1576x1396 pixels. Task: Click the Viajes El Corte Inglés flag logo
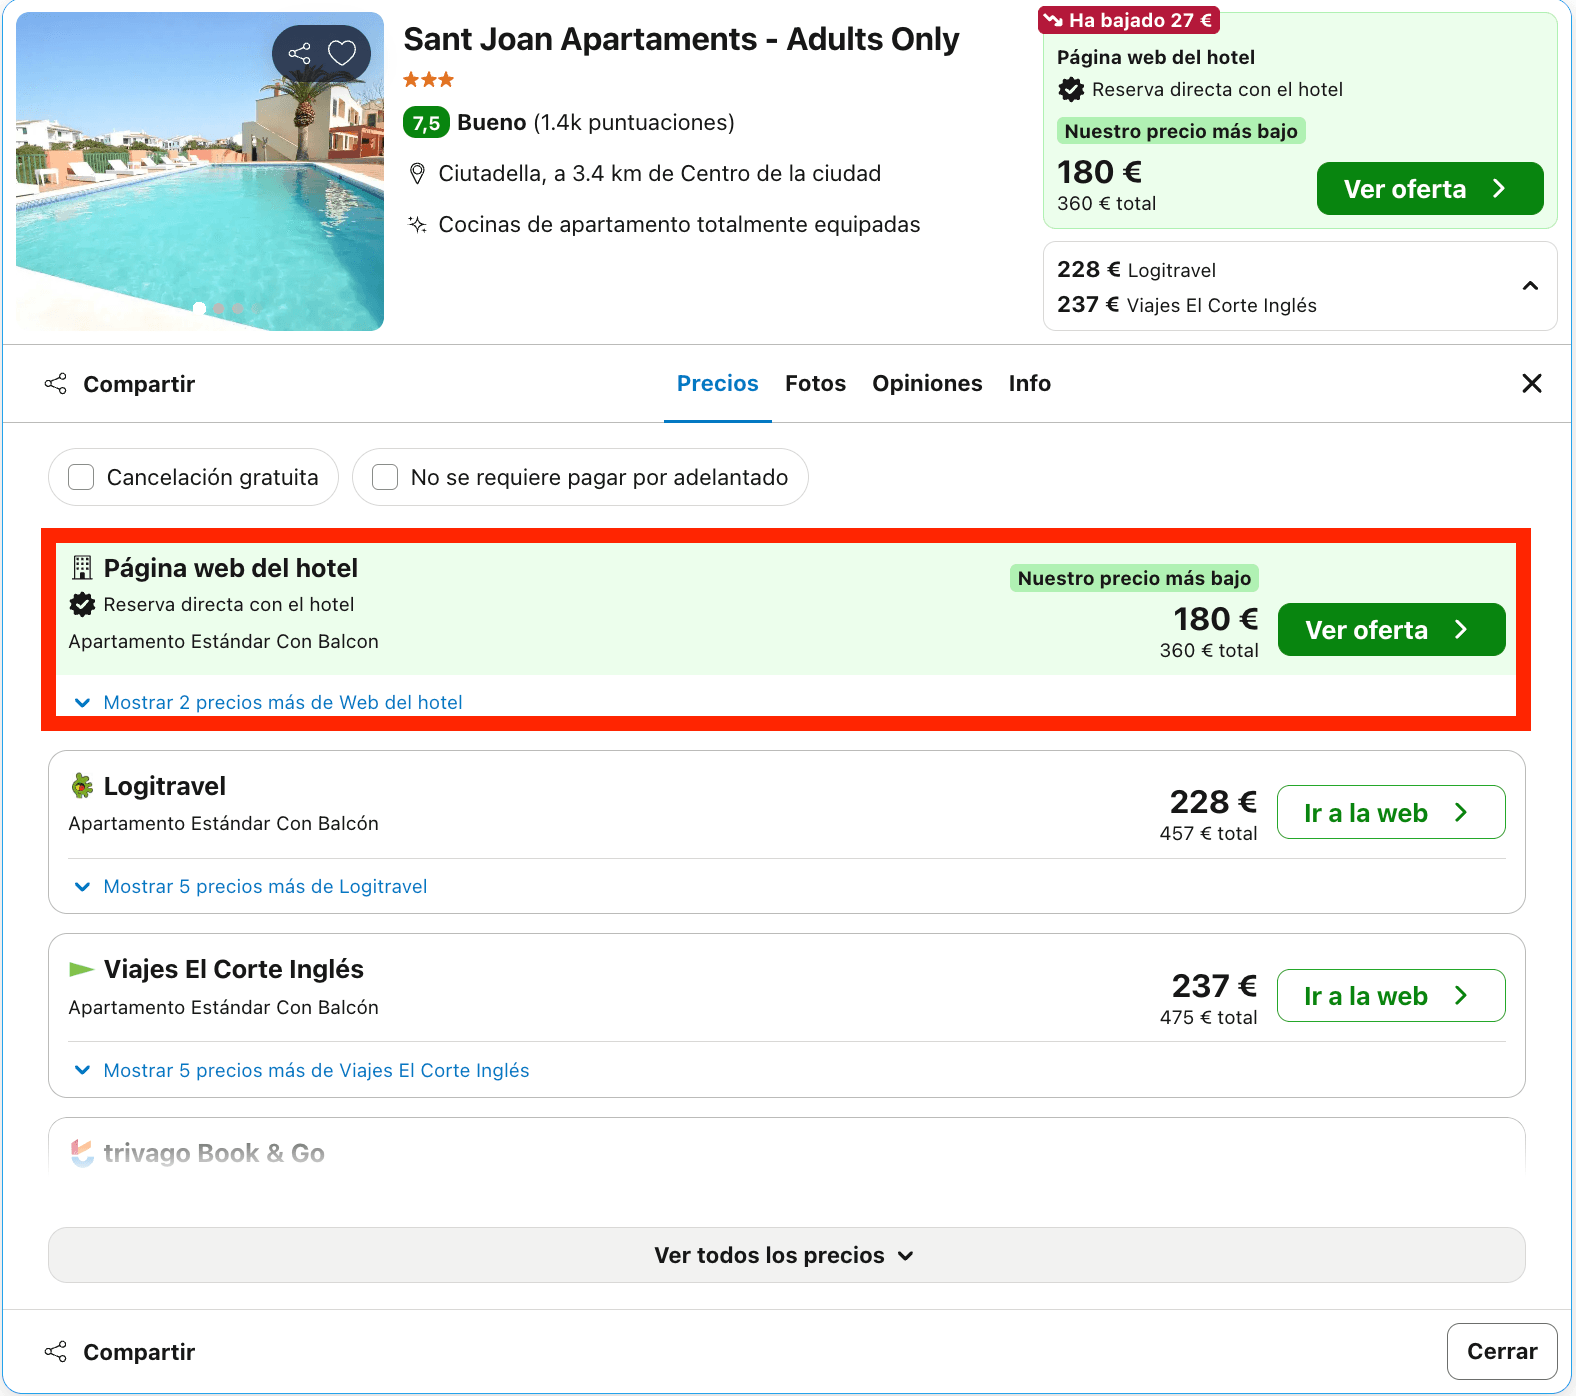click(x=82, y=969)
